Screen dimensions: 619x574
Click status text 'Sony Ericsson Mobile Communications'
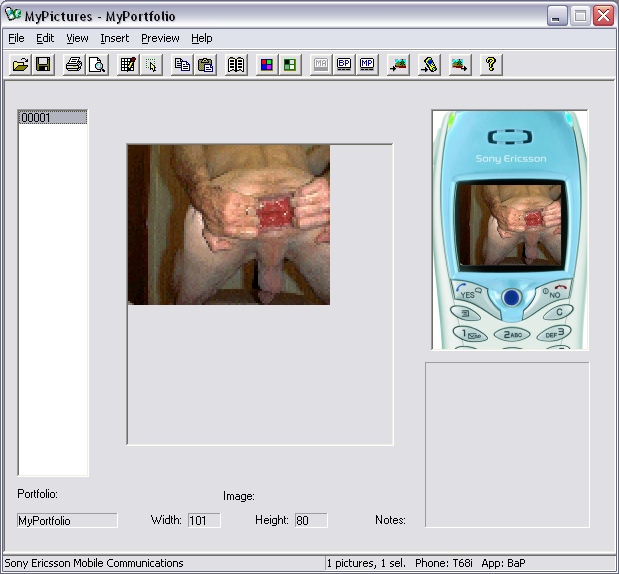(94, 563)
